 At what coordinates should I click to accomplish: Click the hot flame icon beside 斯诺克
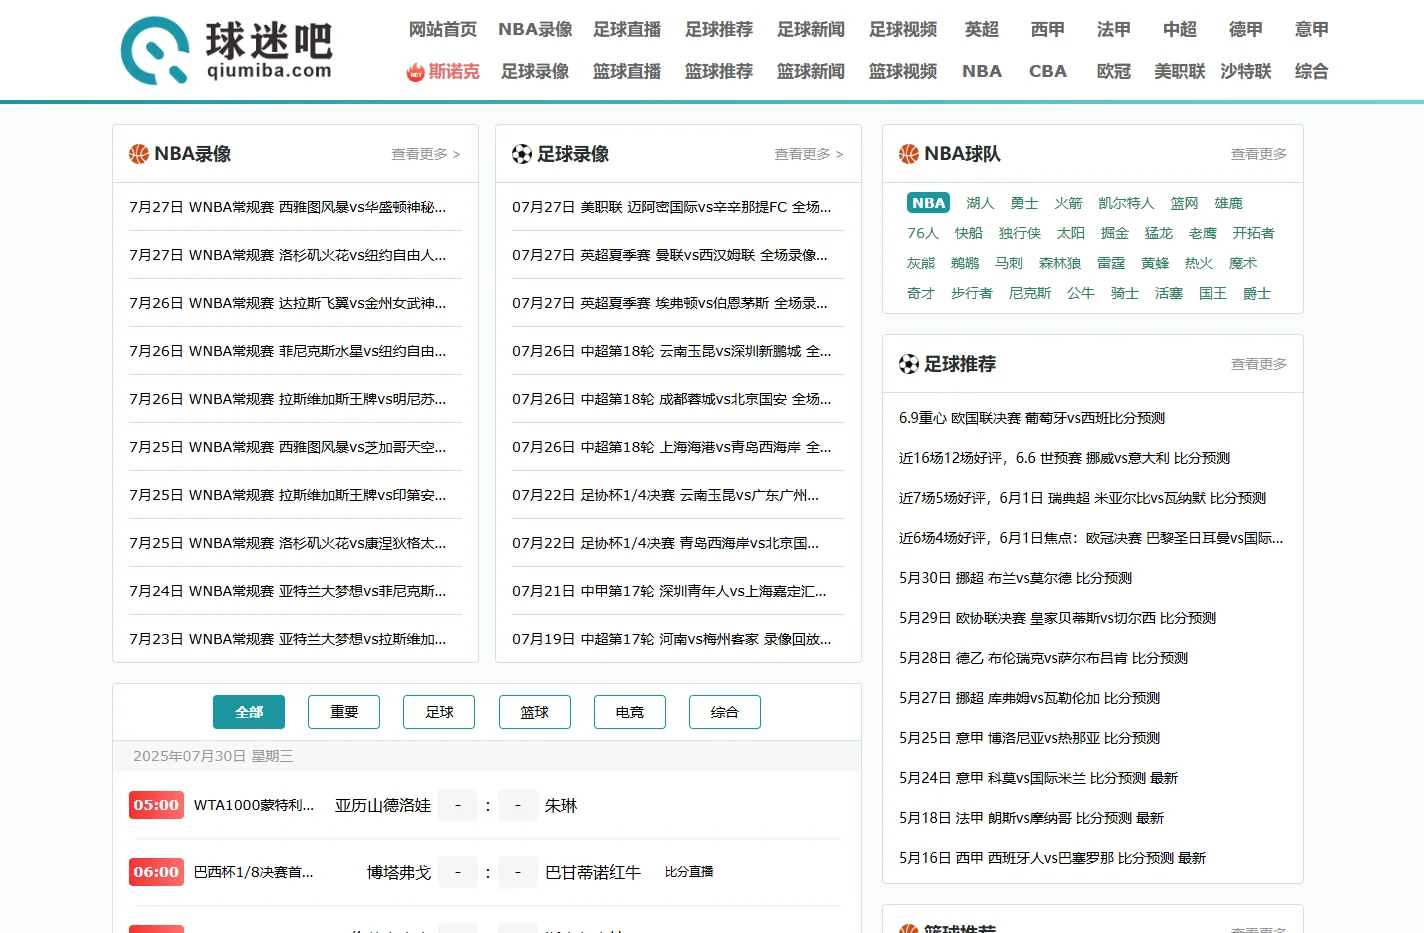416,72
